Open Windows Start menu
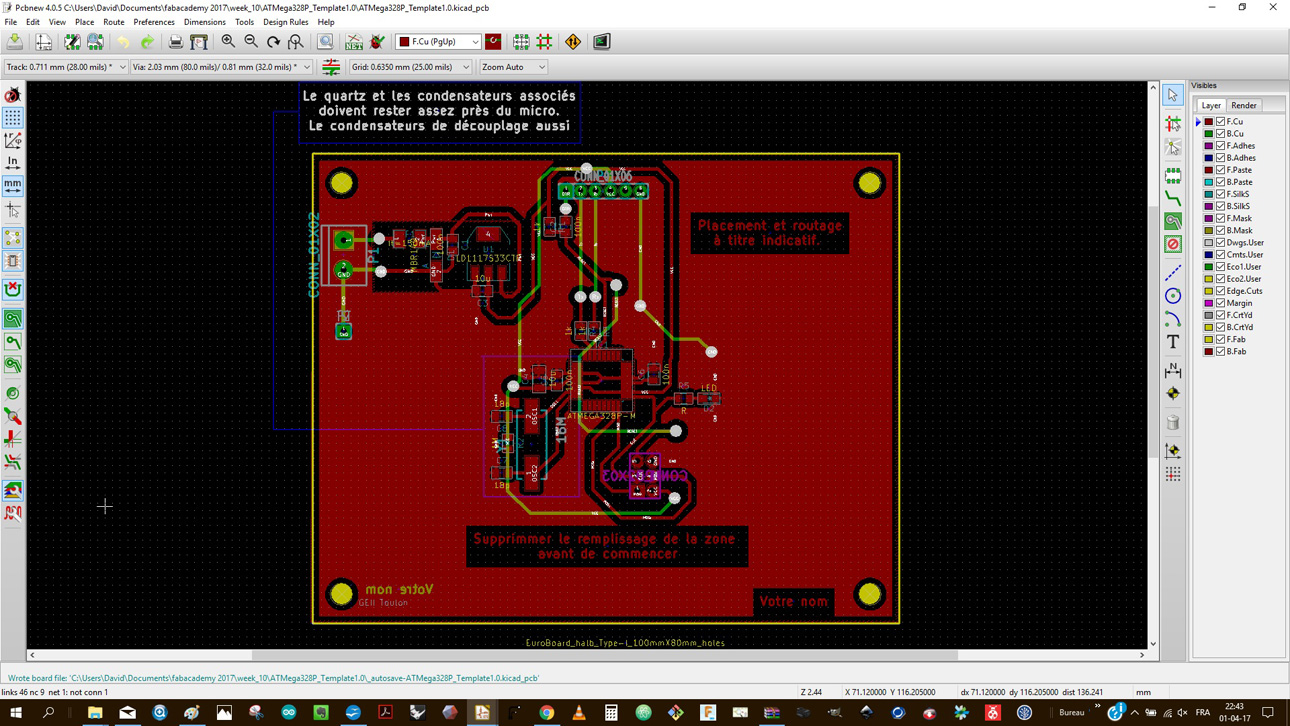The width and height of the screenshot is (1290, 726). coord(16,713)
